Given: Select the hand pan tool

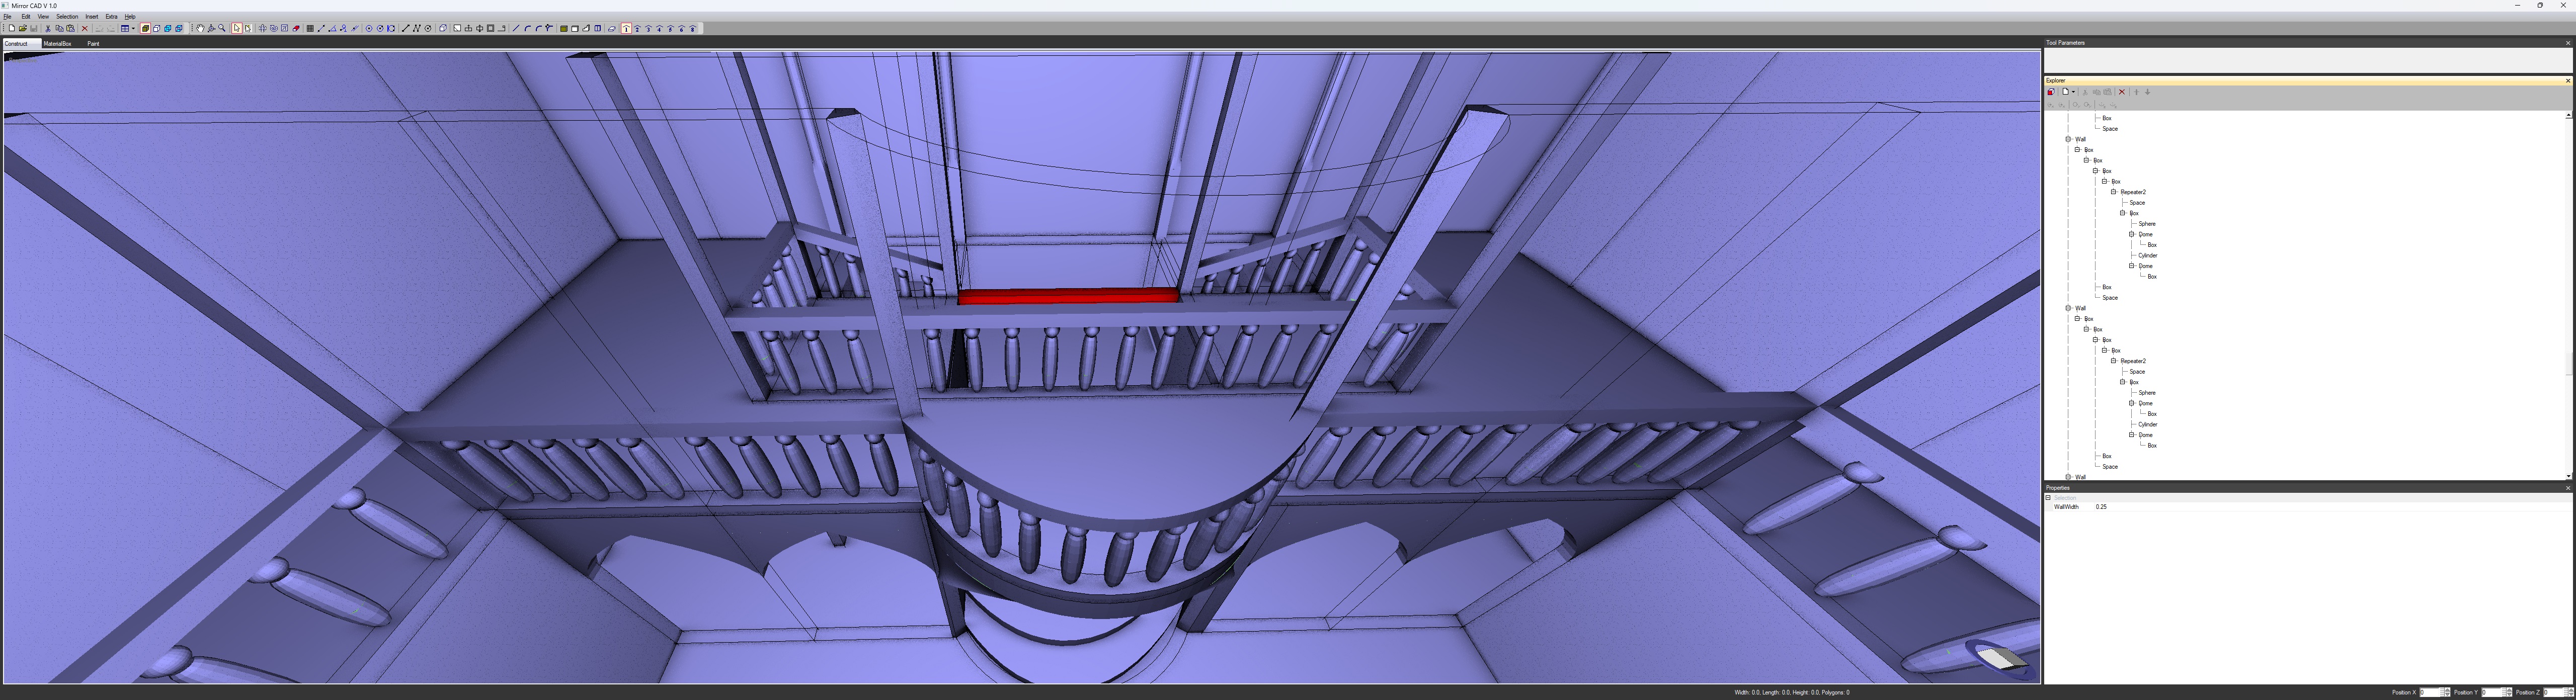Looking at the screenshot, I should pyautogui.click(x=200, y=28).
